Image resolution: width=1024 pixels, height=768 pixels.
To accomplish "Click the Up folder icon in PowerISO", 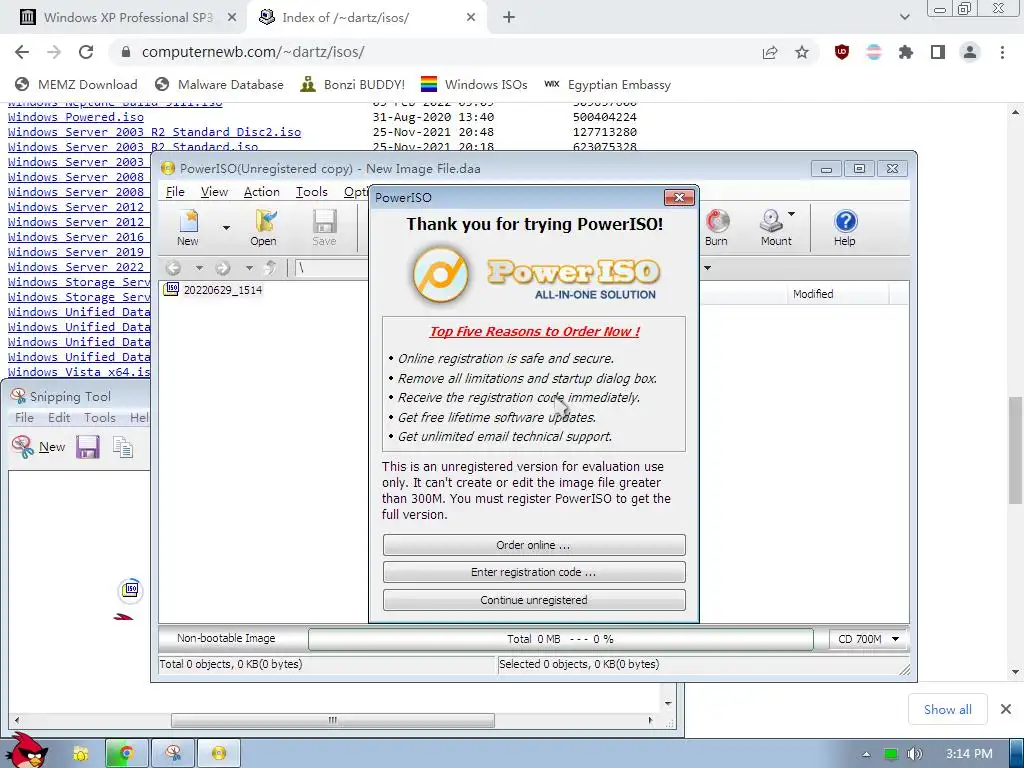I will [270, 268].
